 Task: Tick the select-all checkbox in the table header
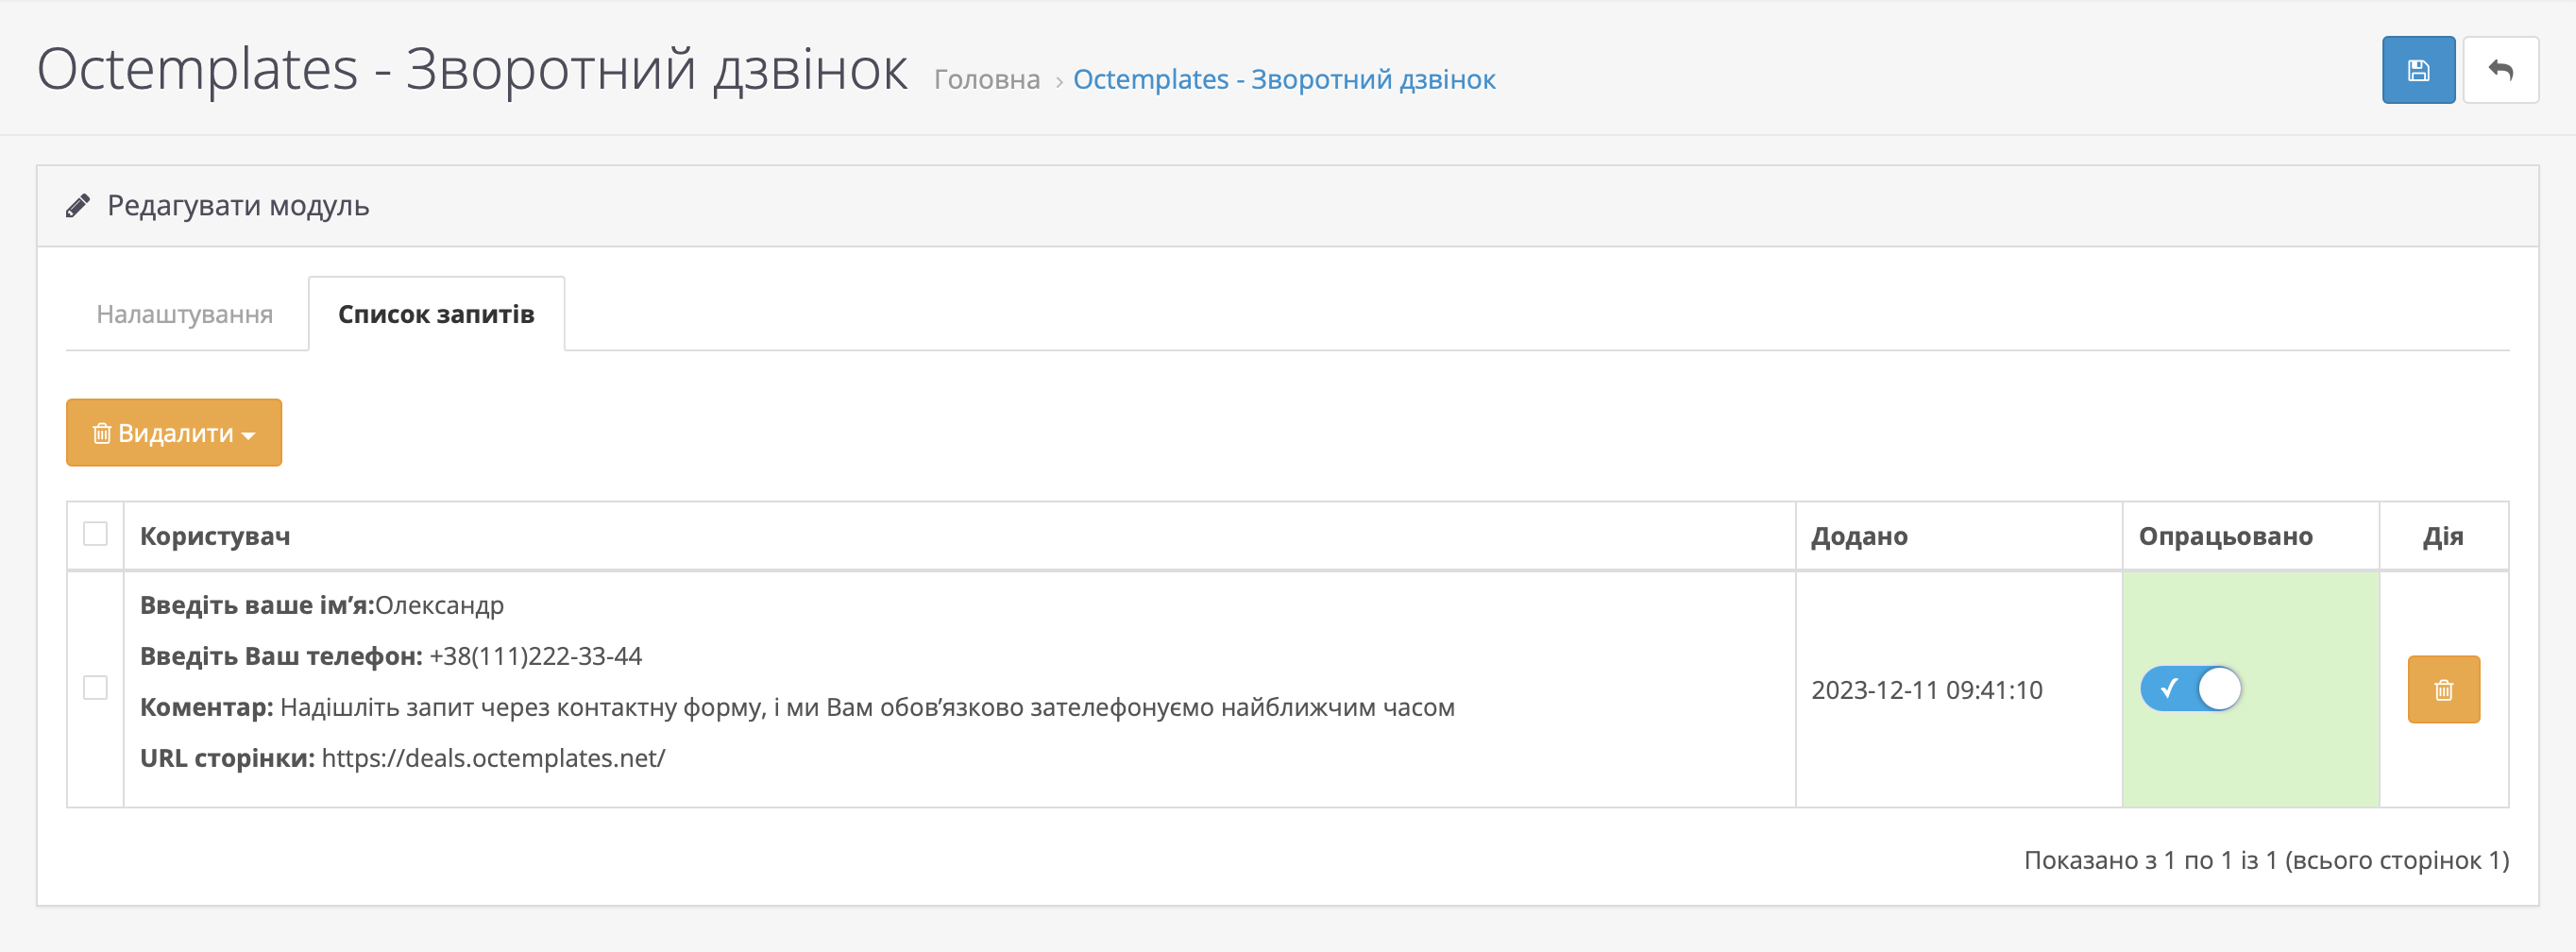tap(95, 535)
